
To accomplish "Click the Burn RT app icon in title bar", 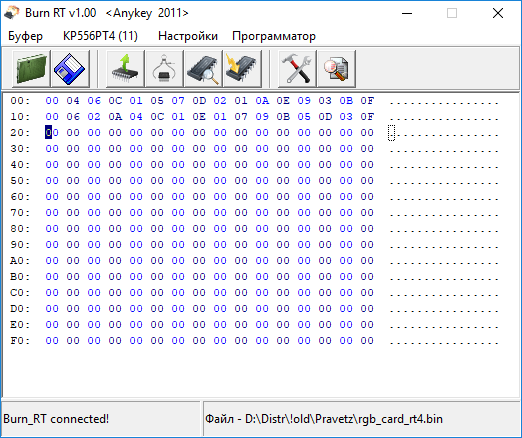I will tap(11, 13).
